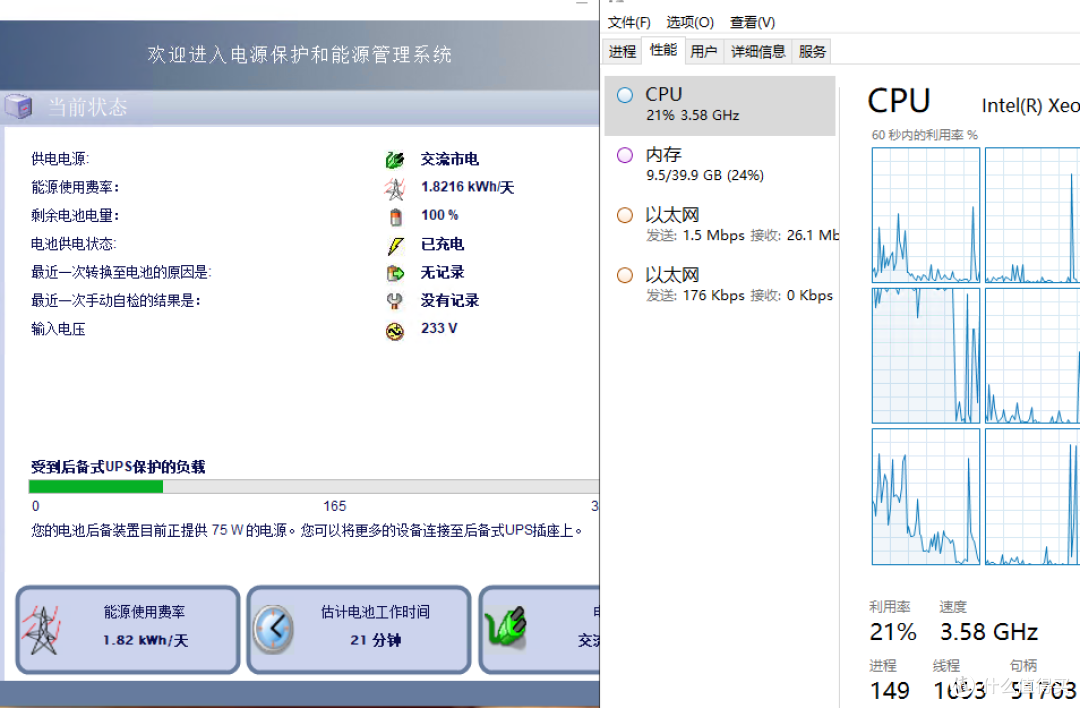Select the 内存 9.5/39.9 GB entry
The image size is (1080, 708).
click(720, 165)
